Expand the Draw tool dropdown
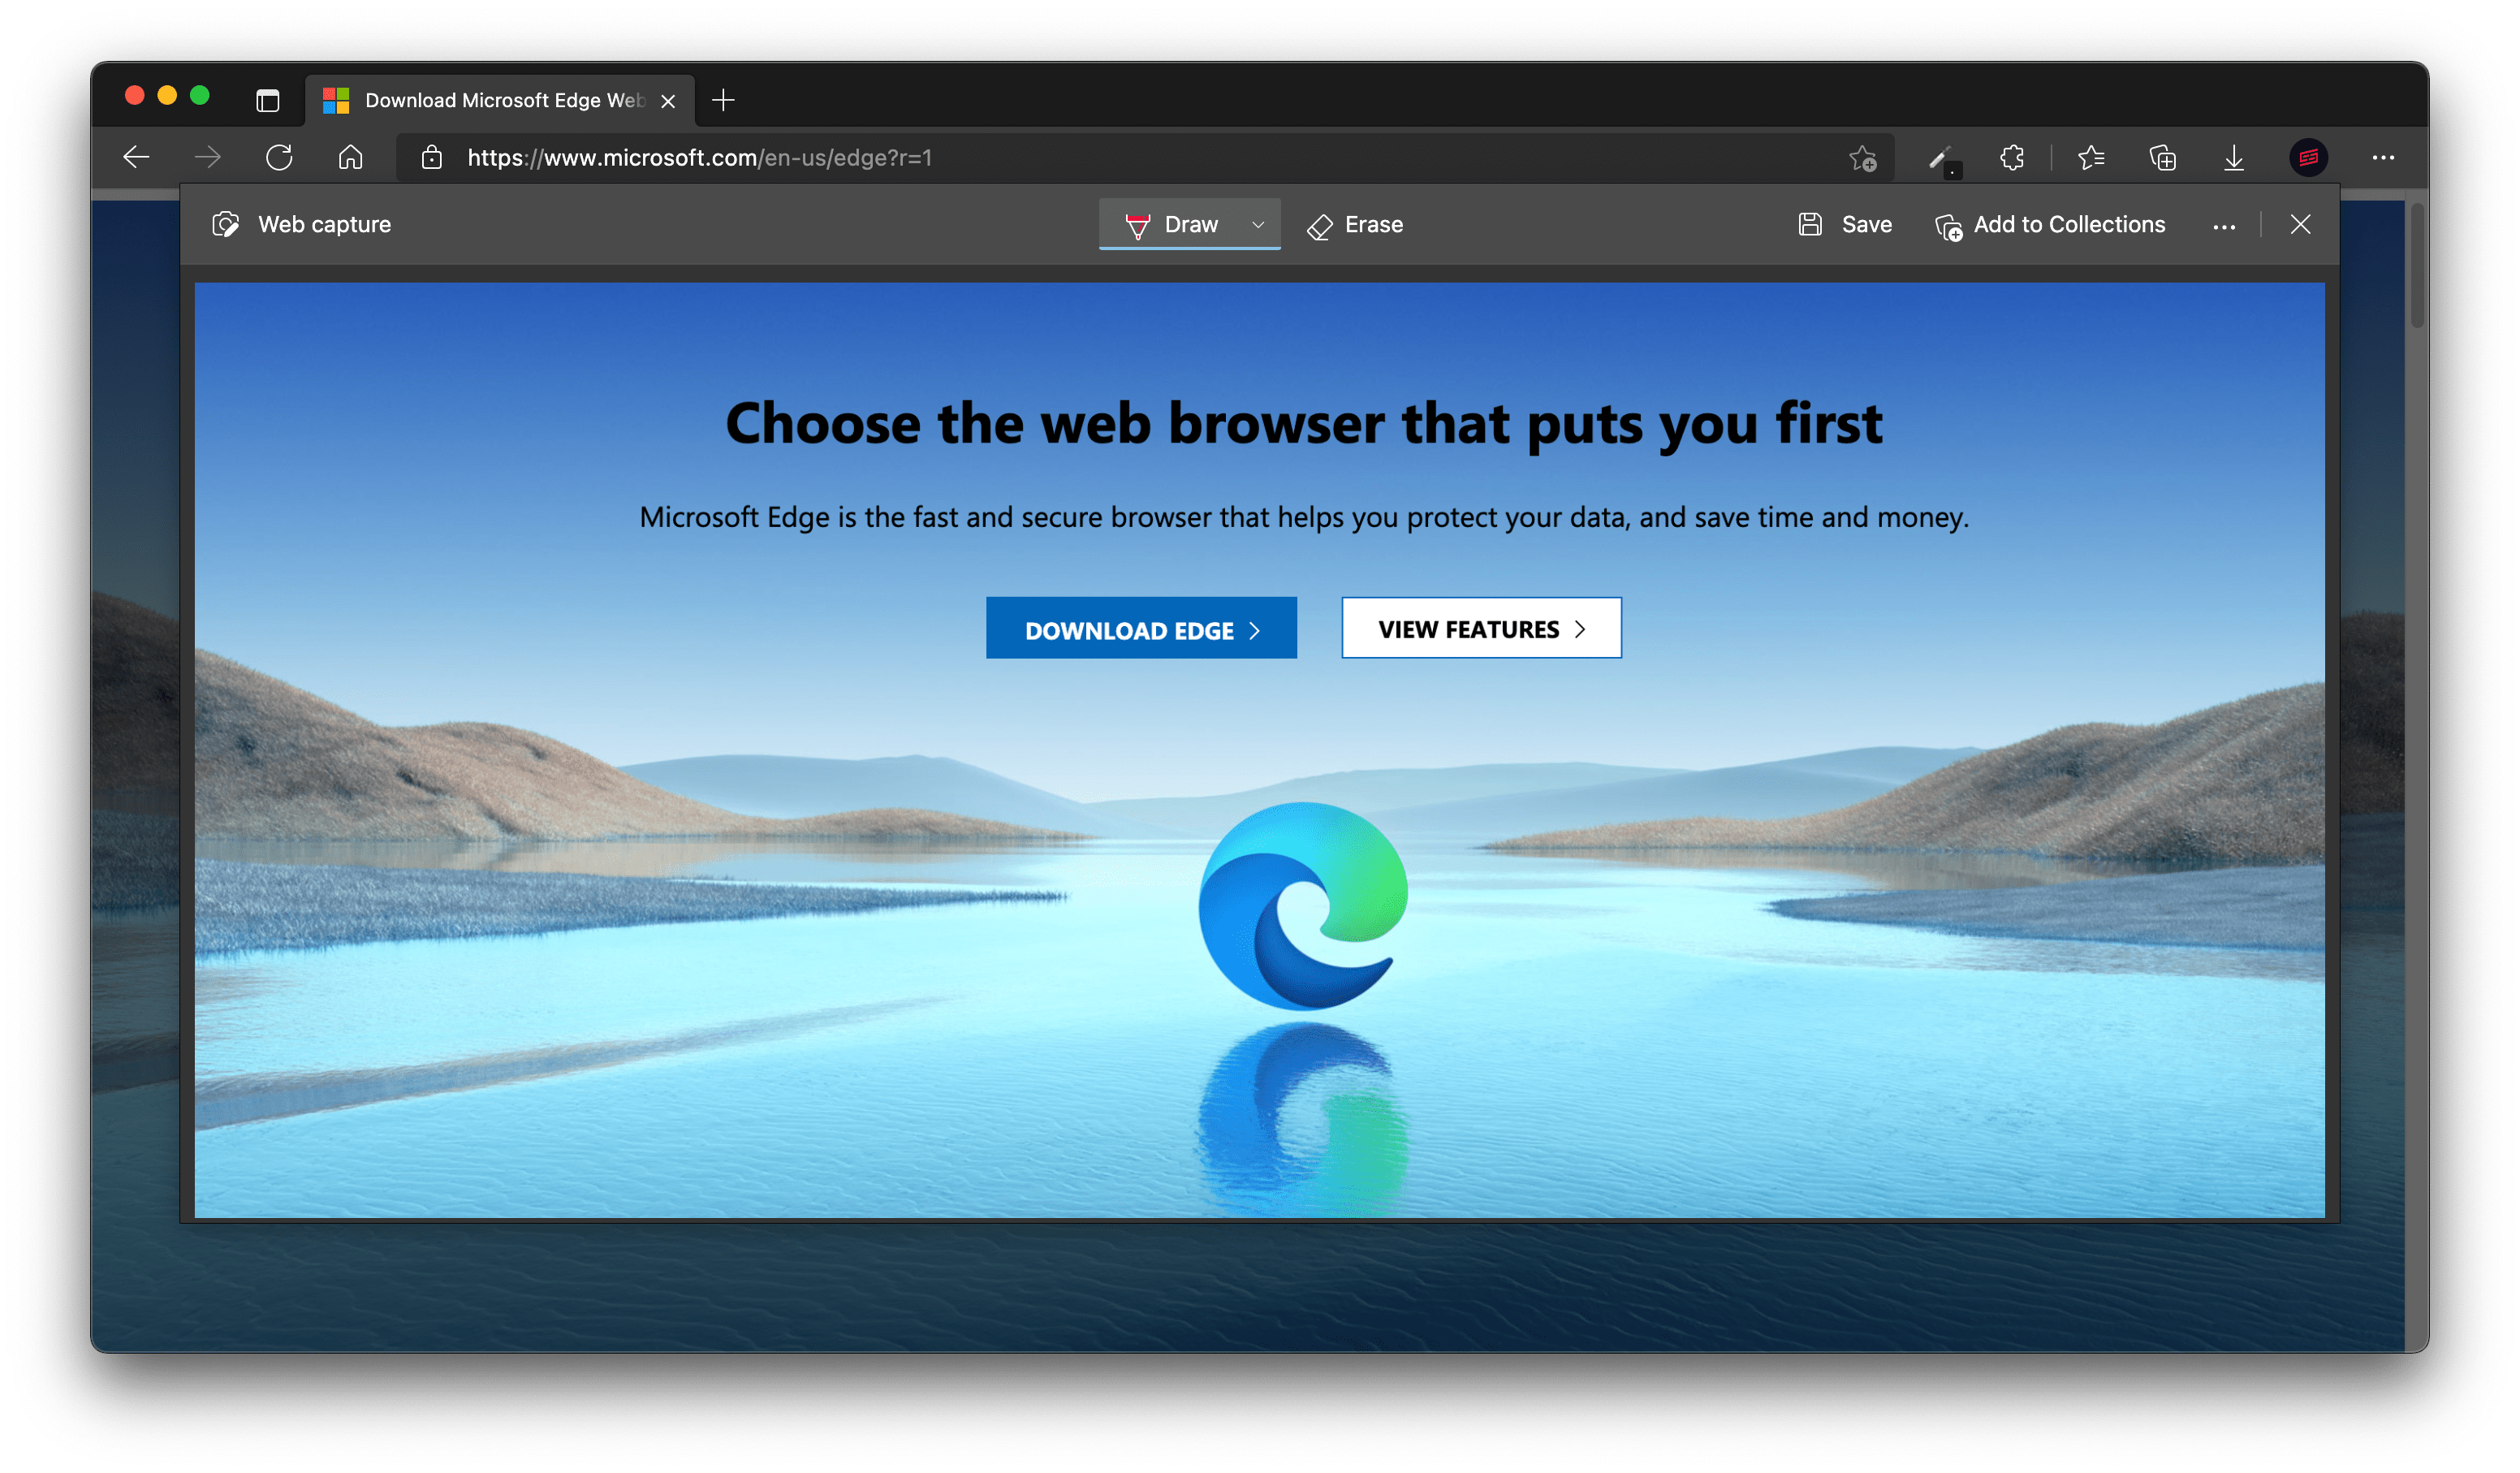Viewport: 2520px width, 1473px height. 1257,224
